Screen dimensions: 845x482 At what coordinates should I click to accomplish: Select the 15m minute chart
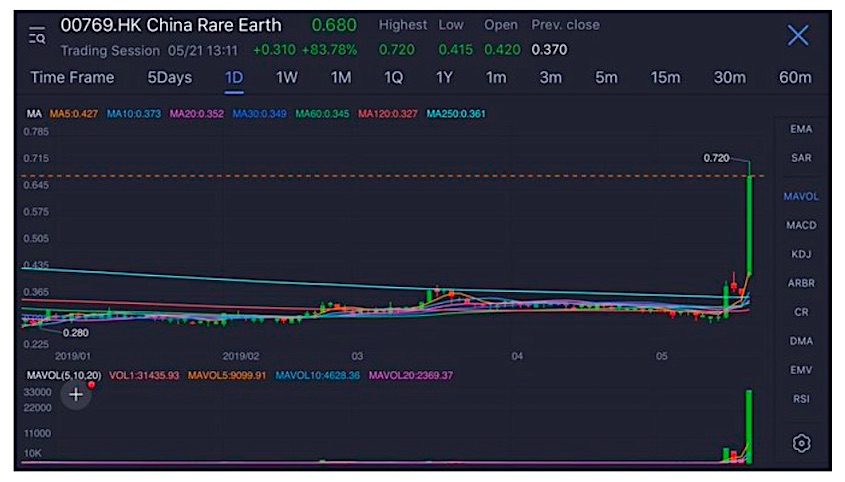coord(666,78)
